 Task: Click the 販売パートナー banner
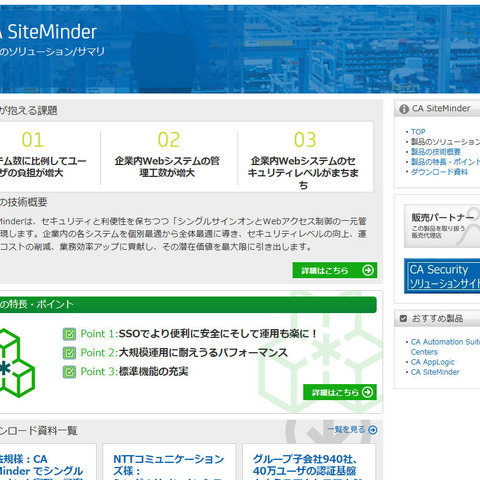[x=442, y=226]
